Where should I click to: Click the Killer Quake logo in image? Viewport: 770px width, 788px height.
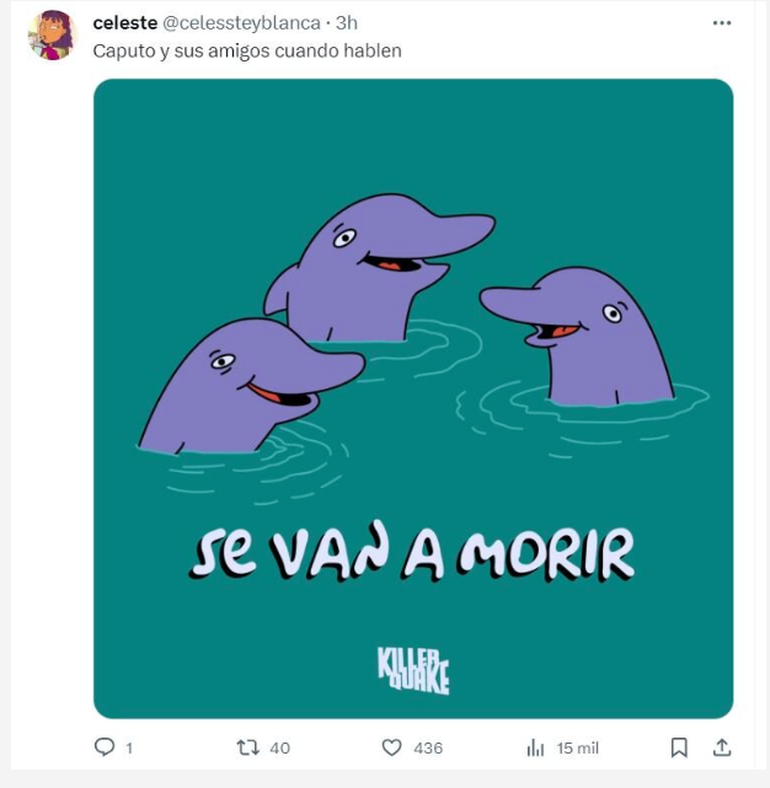point(413,670)
